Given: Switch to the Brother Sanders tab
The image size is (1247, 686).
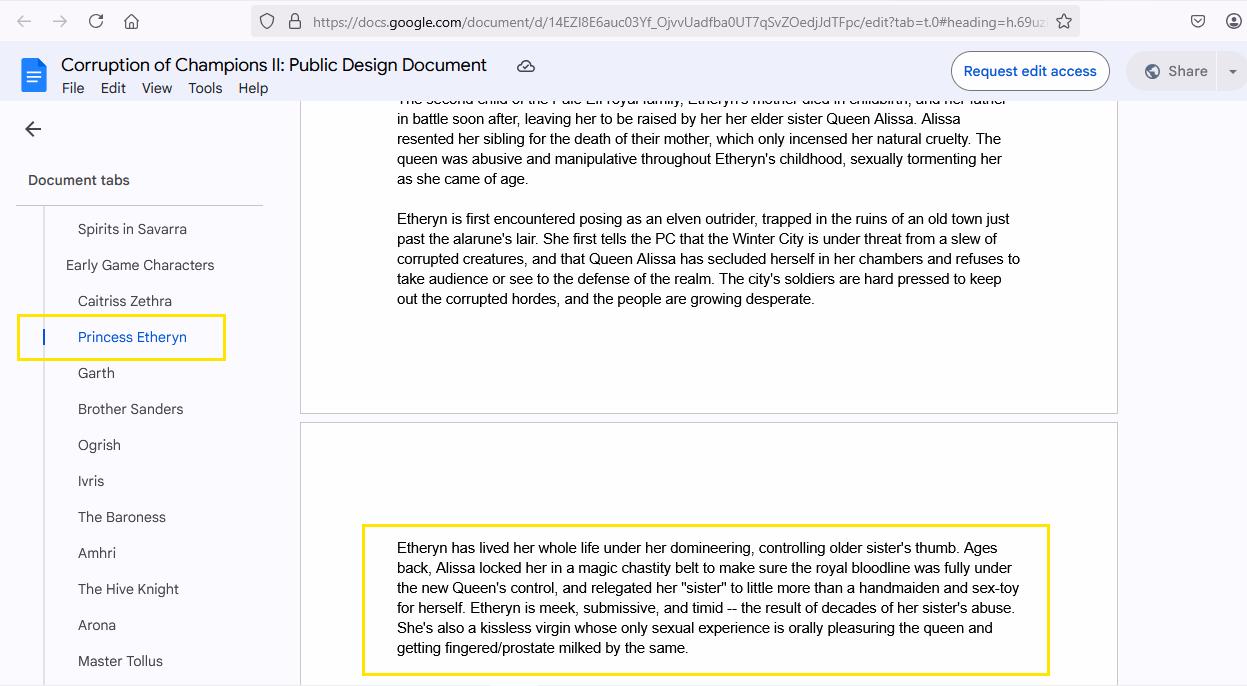Looking at the screenshot, I should pos(130,409).
